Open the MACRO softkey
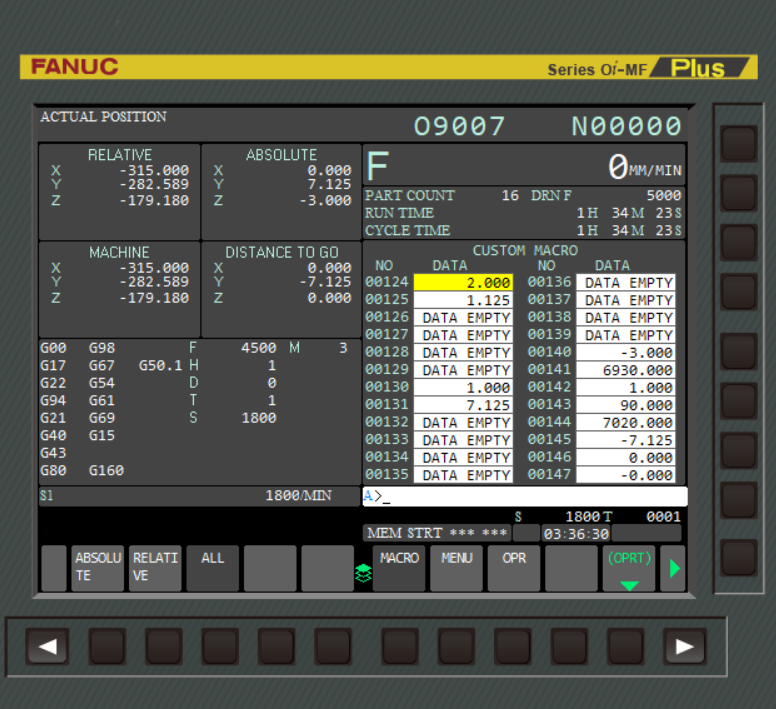 (x=399, y=568)
